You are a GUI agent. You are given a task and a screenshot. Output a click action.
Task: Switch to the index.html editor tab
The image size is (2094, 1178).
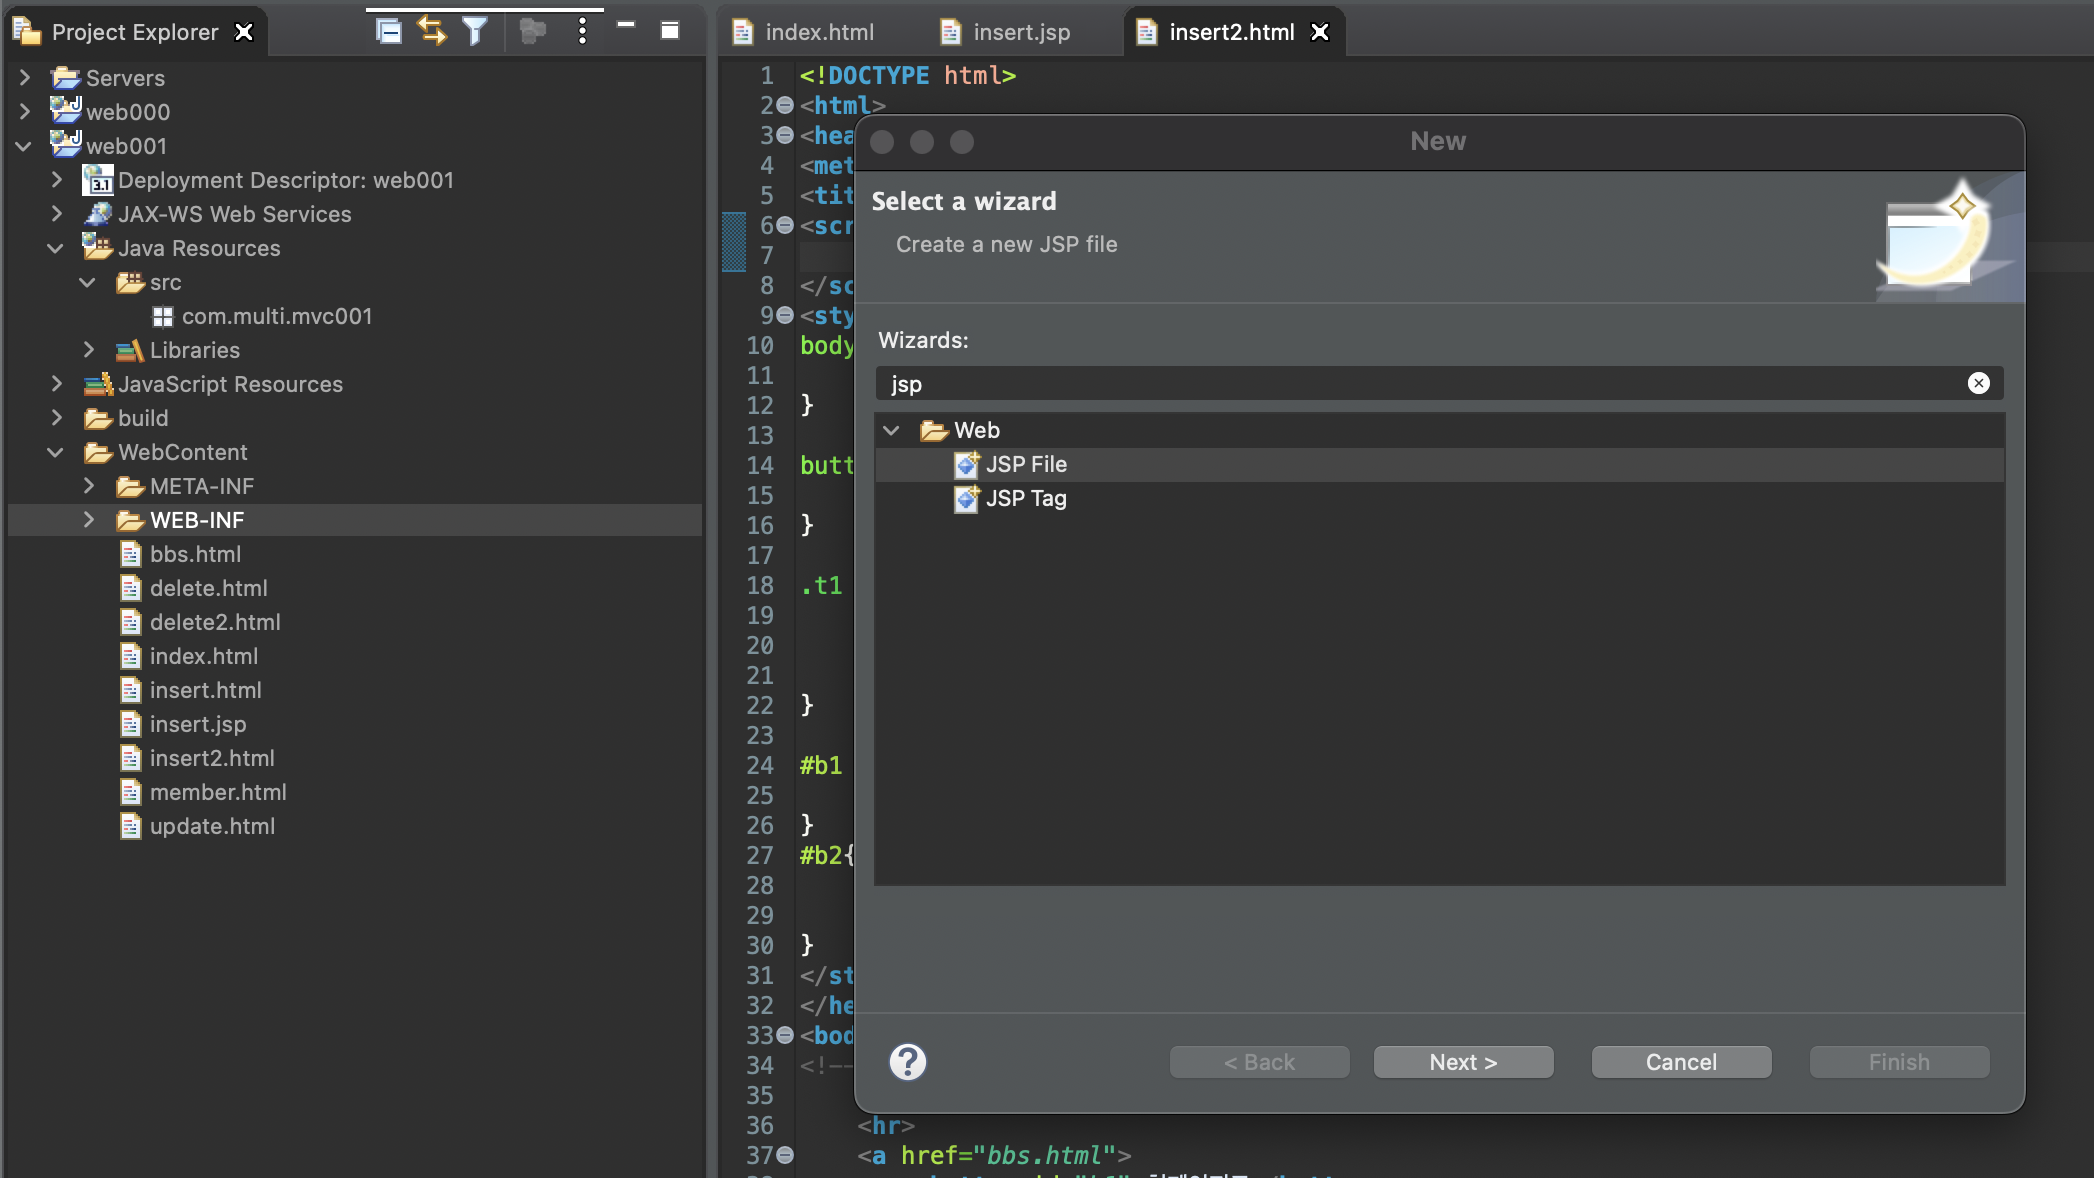point(818,32)
